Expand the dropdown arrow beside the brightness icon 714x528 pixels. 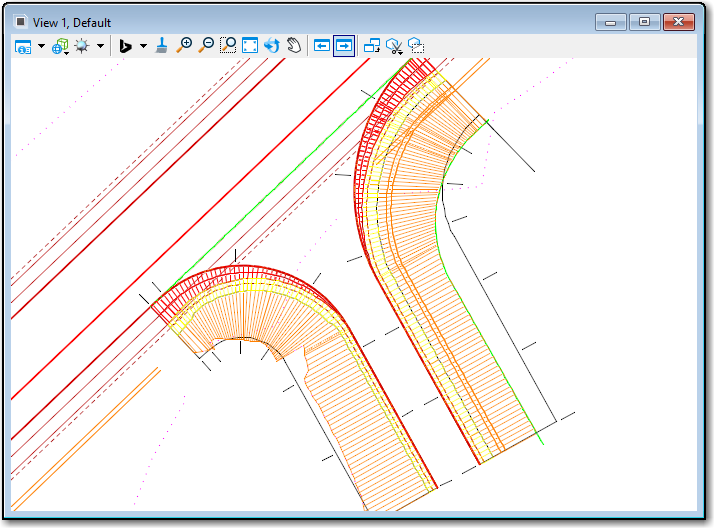pos(101,46)
